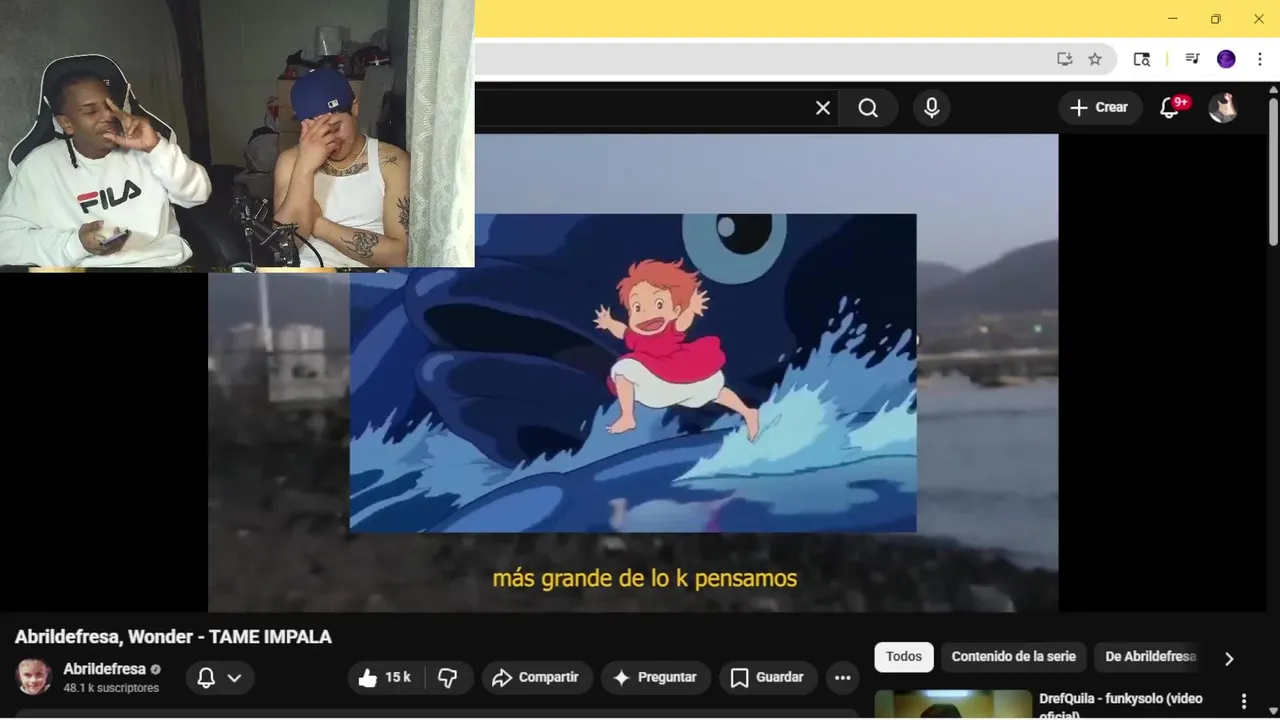Click the install app icon in address bar
The height and width of the screenshot is (720, 1280).
coord(1064,59)
